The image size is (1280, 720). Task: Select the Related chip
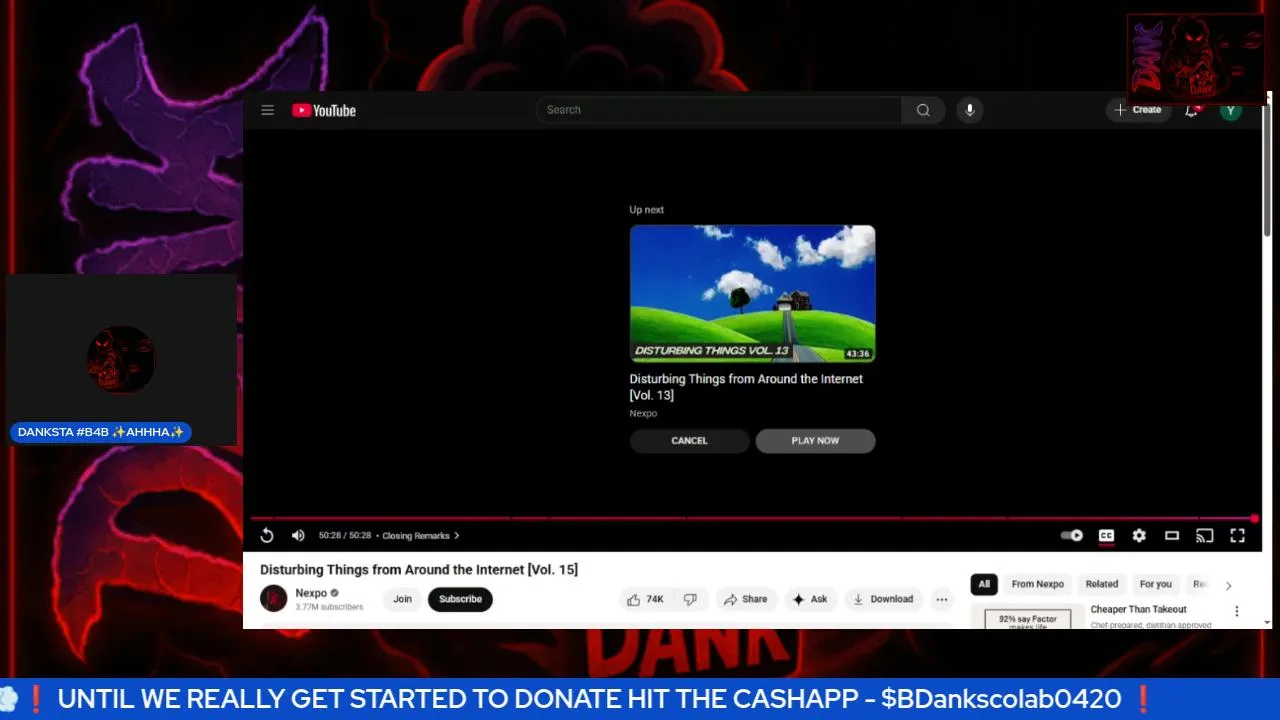tap(1102, 584)
